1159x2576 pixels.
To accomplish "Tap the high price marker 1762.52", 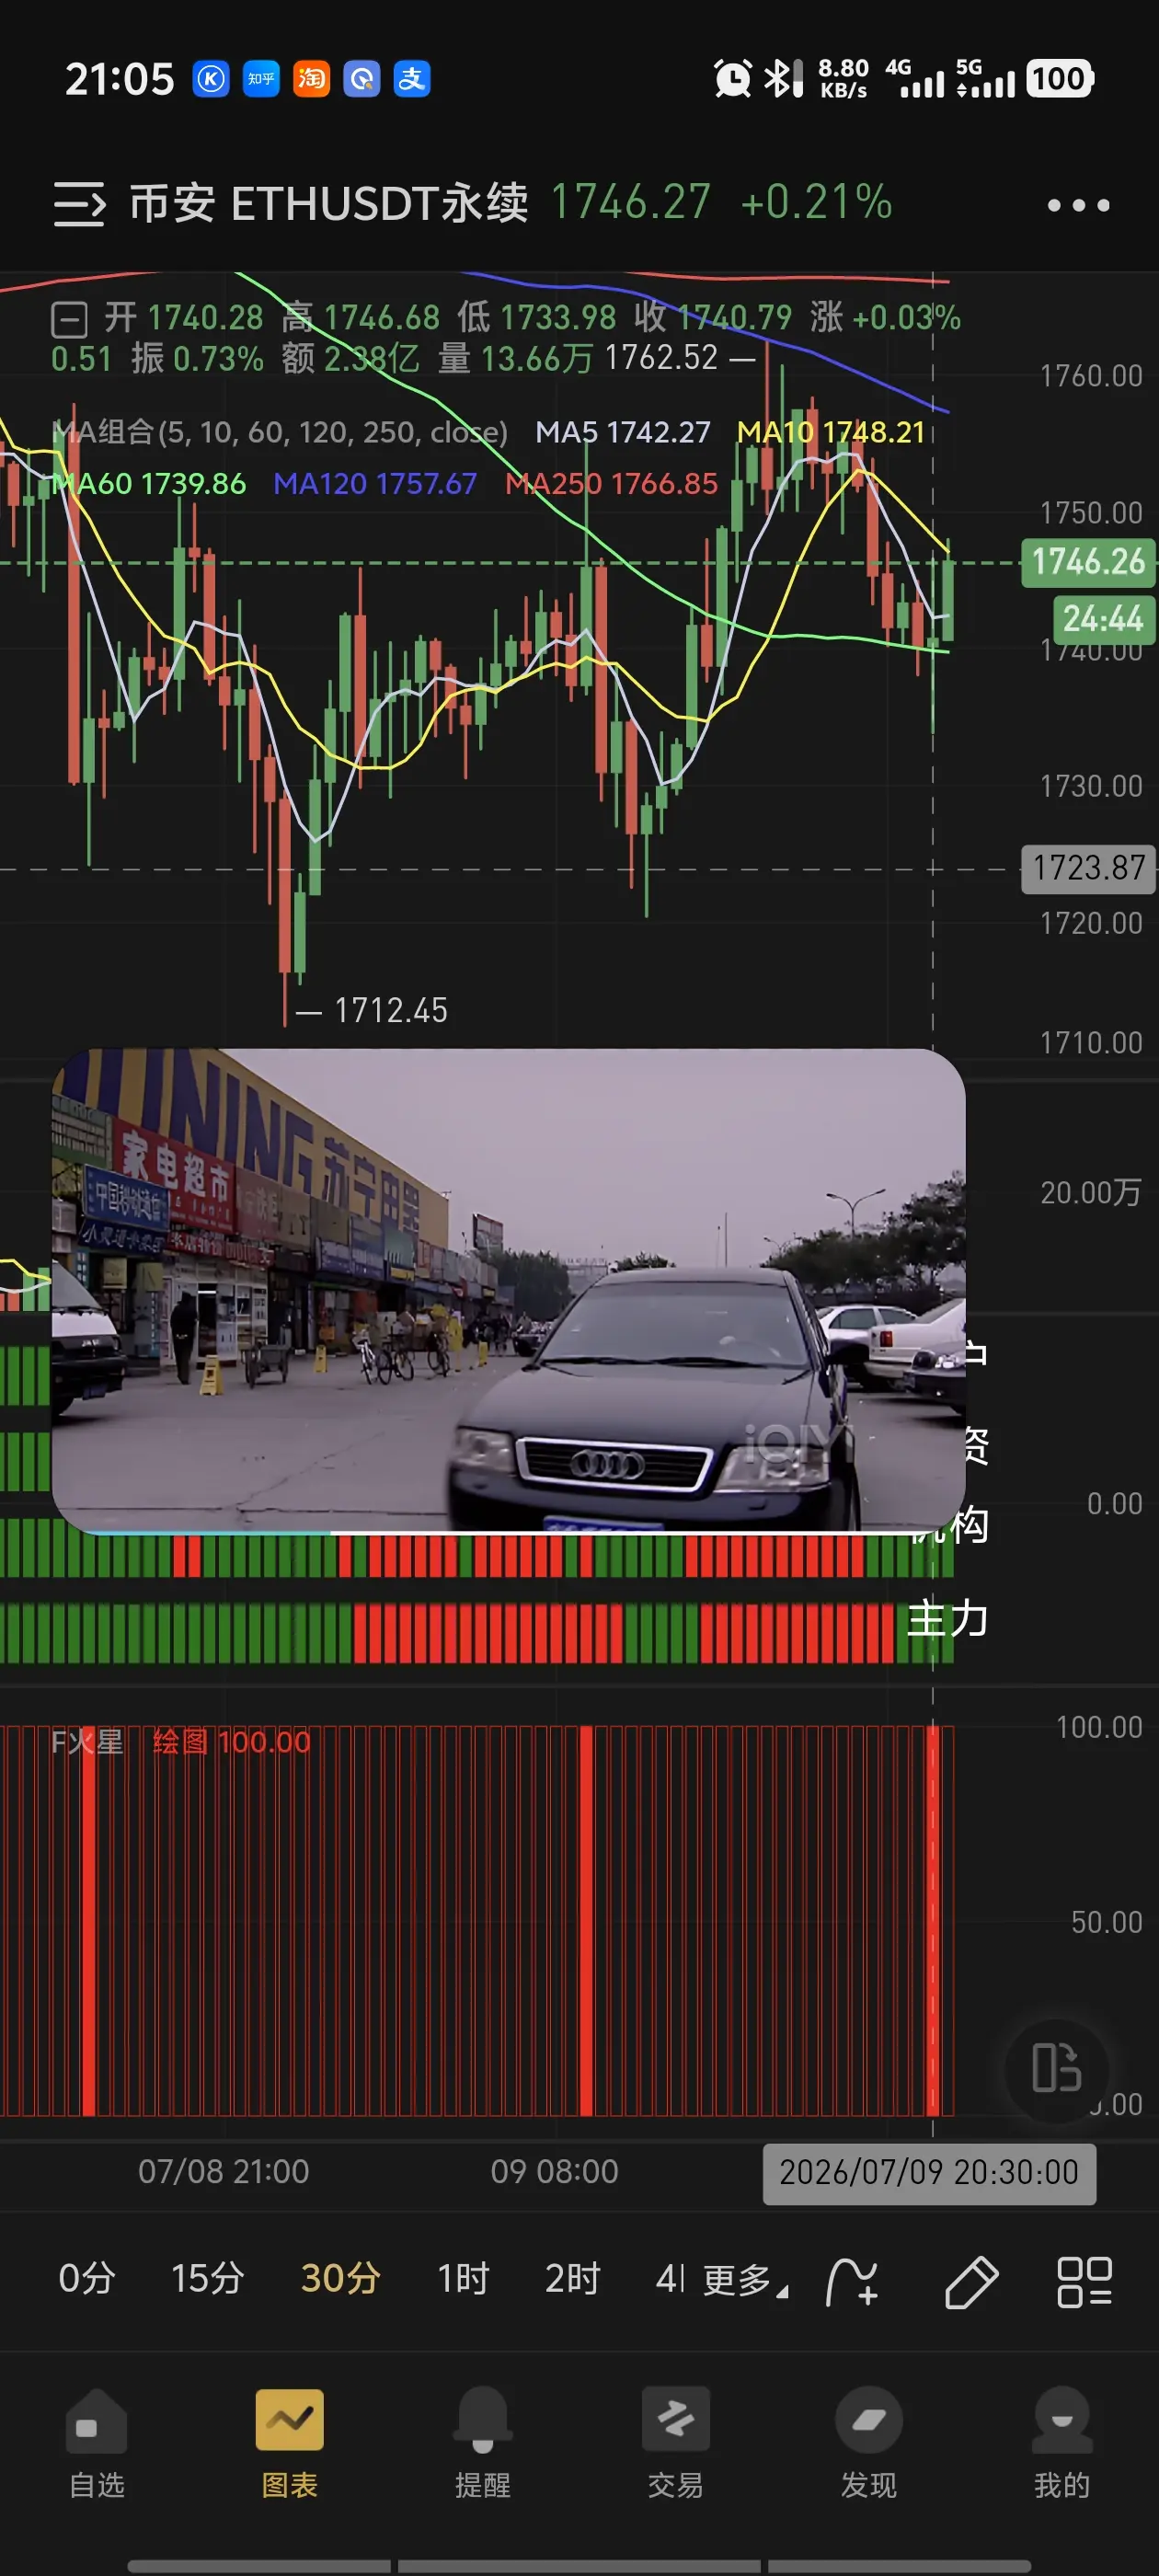I will pyautogui.click(x=661, y=358).
